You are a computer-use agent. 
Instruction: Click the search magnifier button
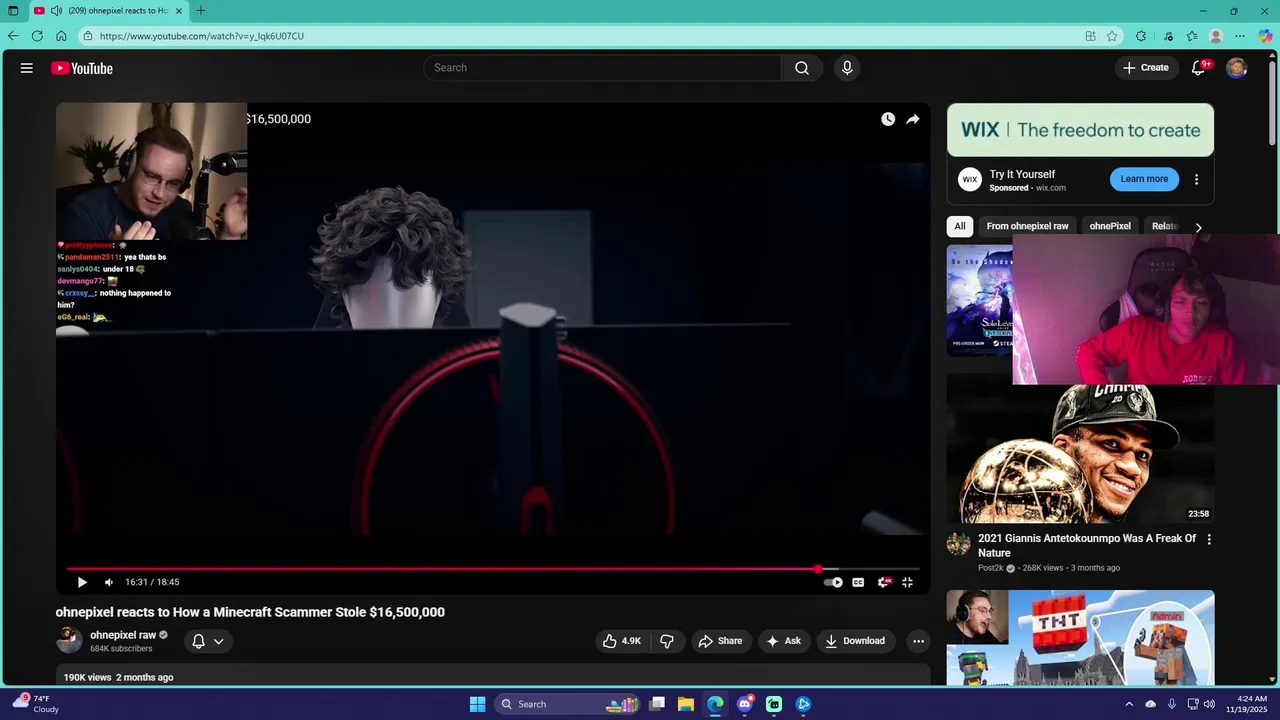point(802,68)
